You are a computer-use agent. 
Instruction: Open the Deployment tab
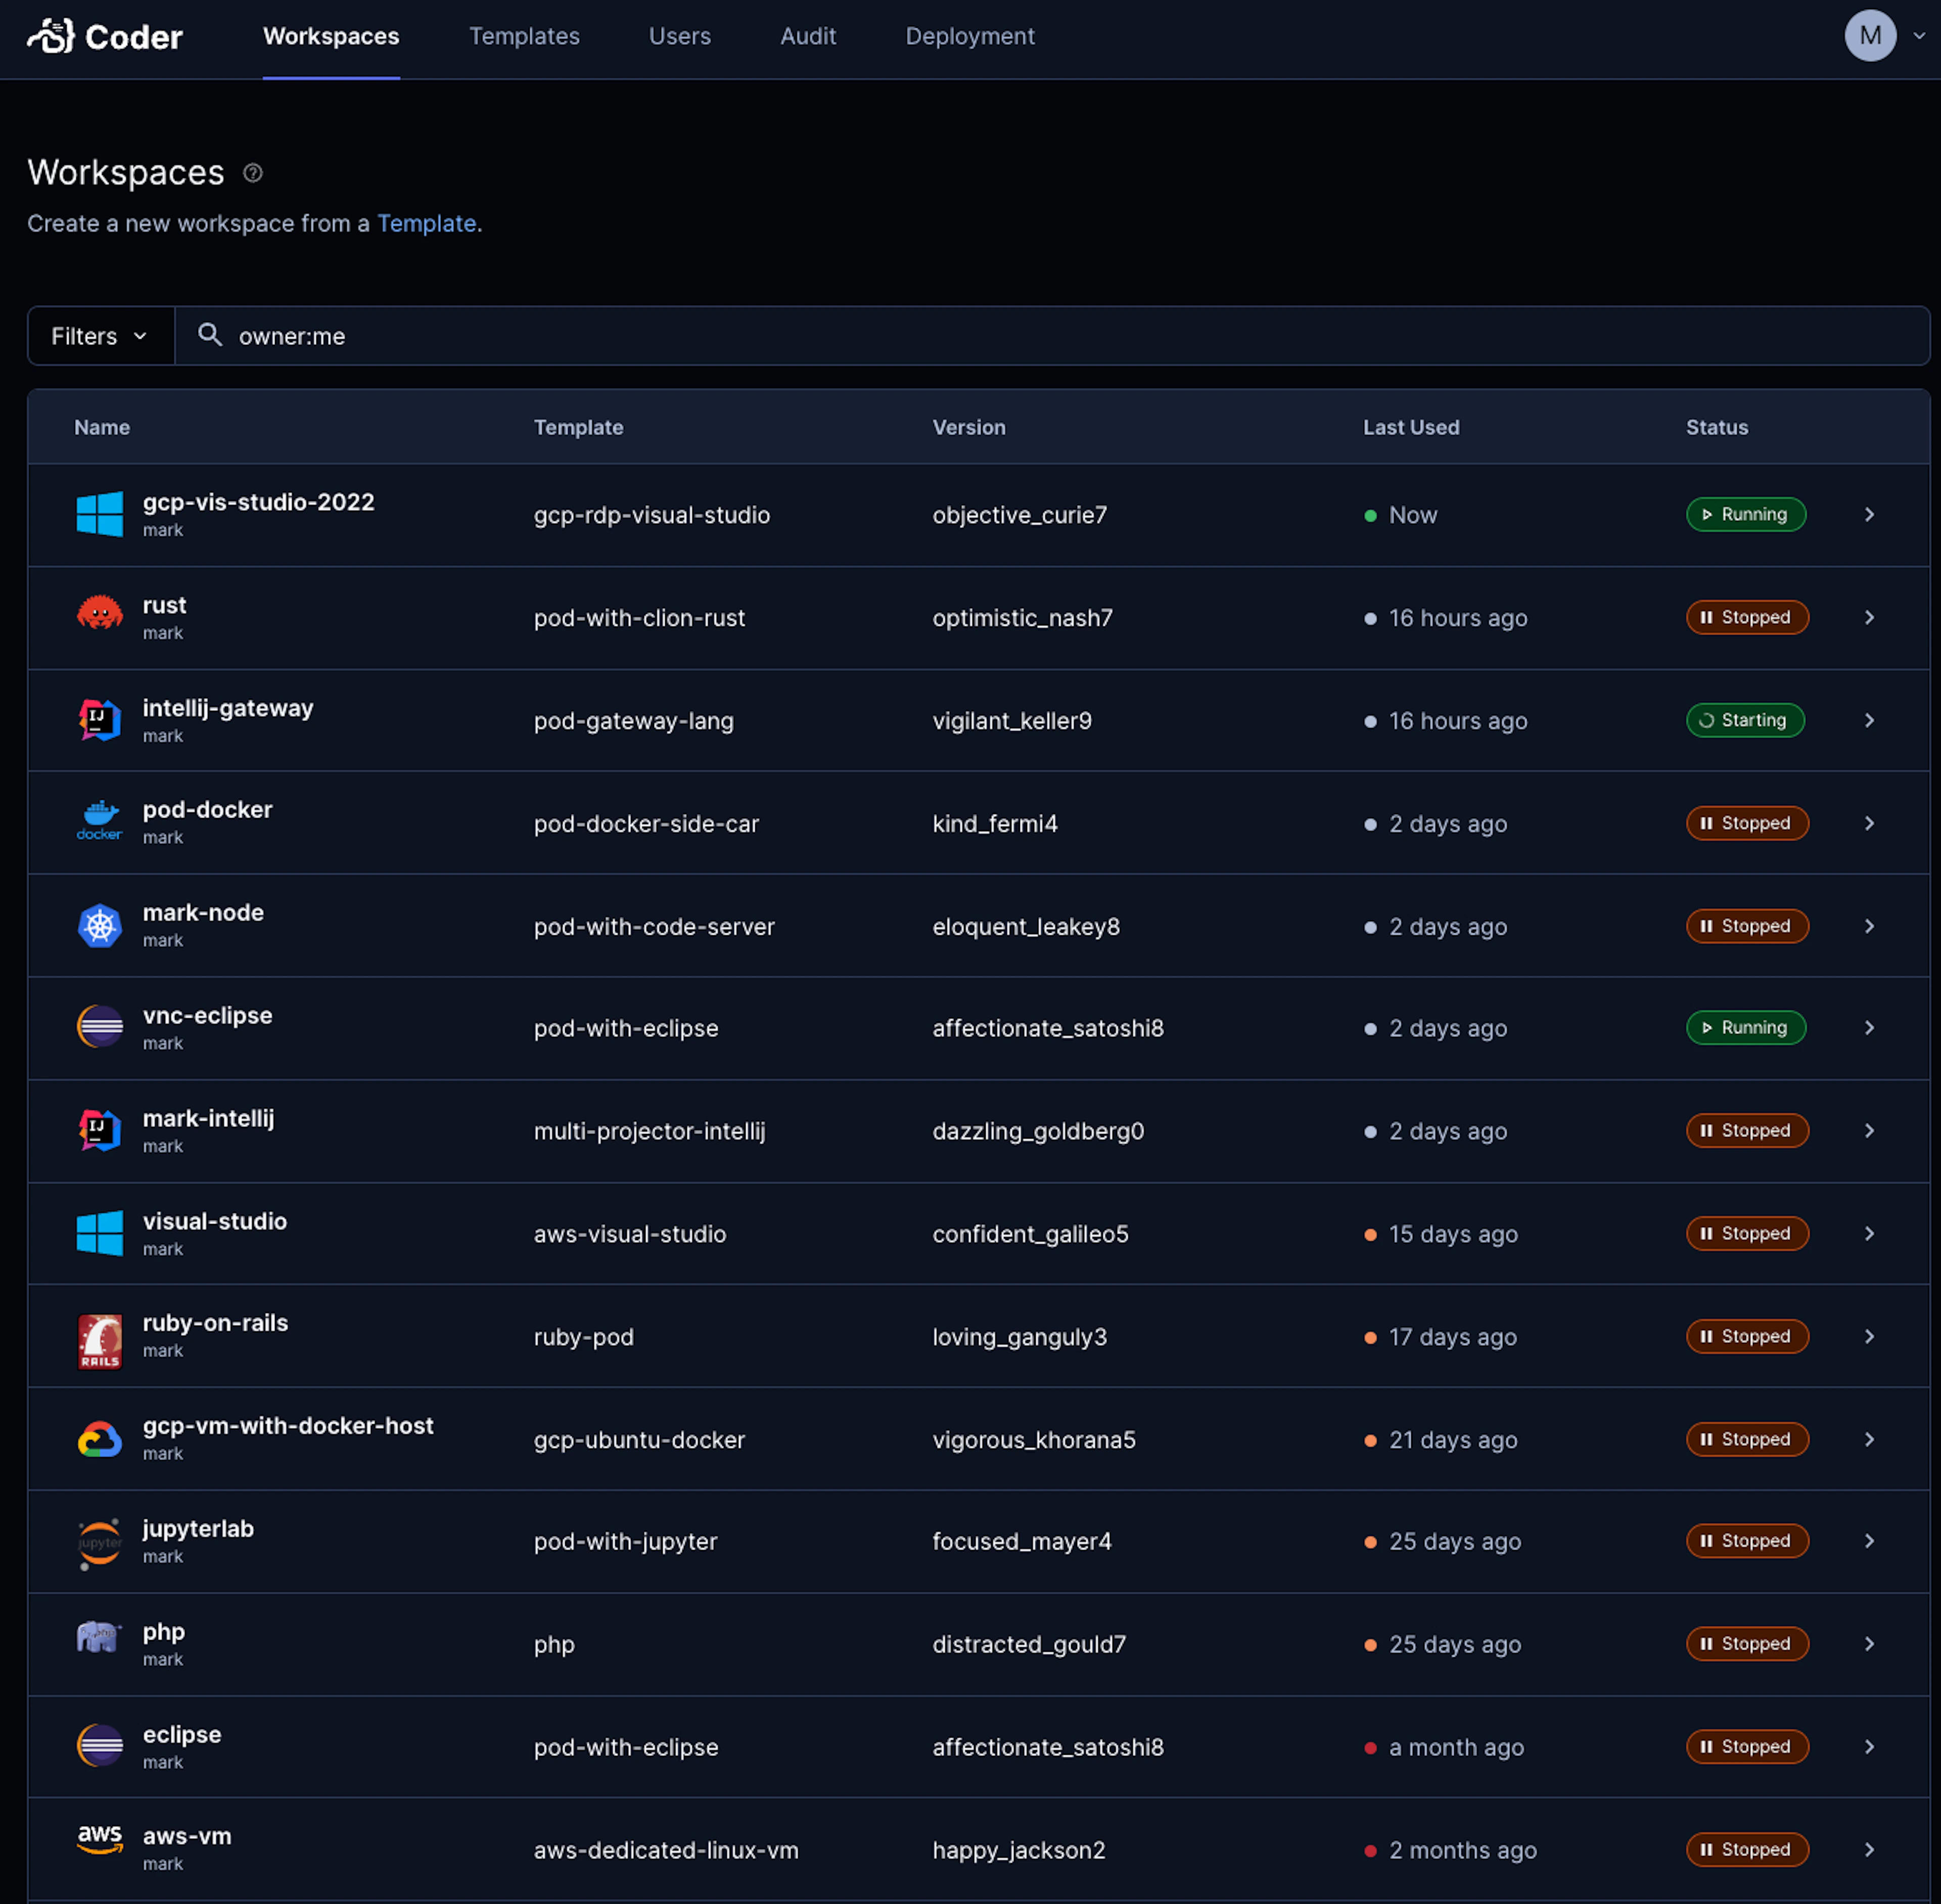tap(969, 37)
